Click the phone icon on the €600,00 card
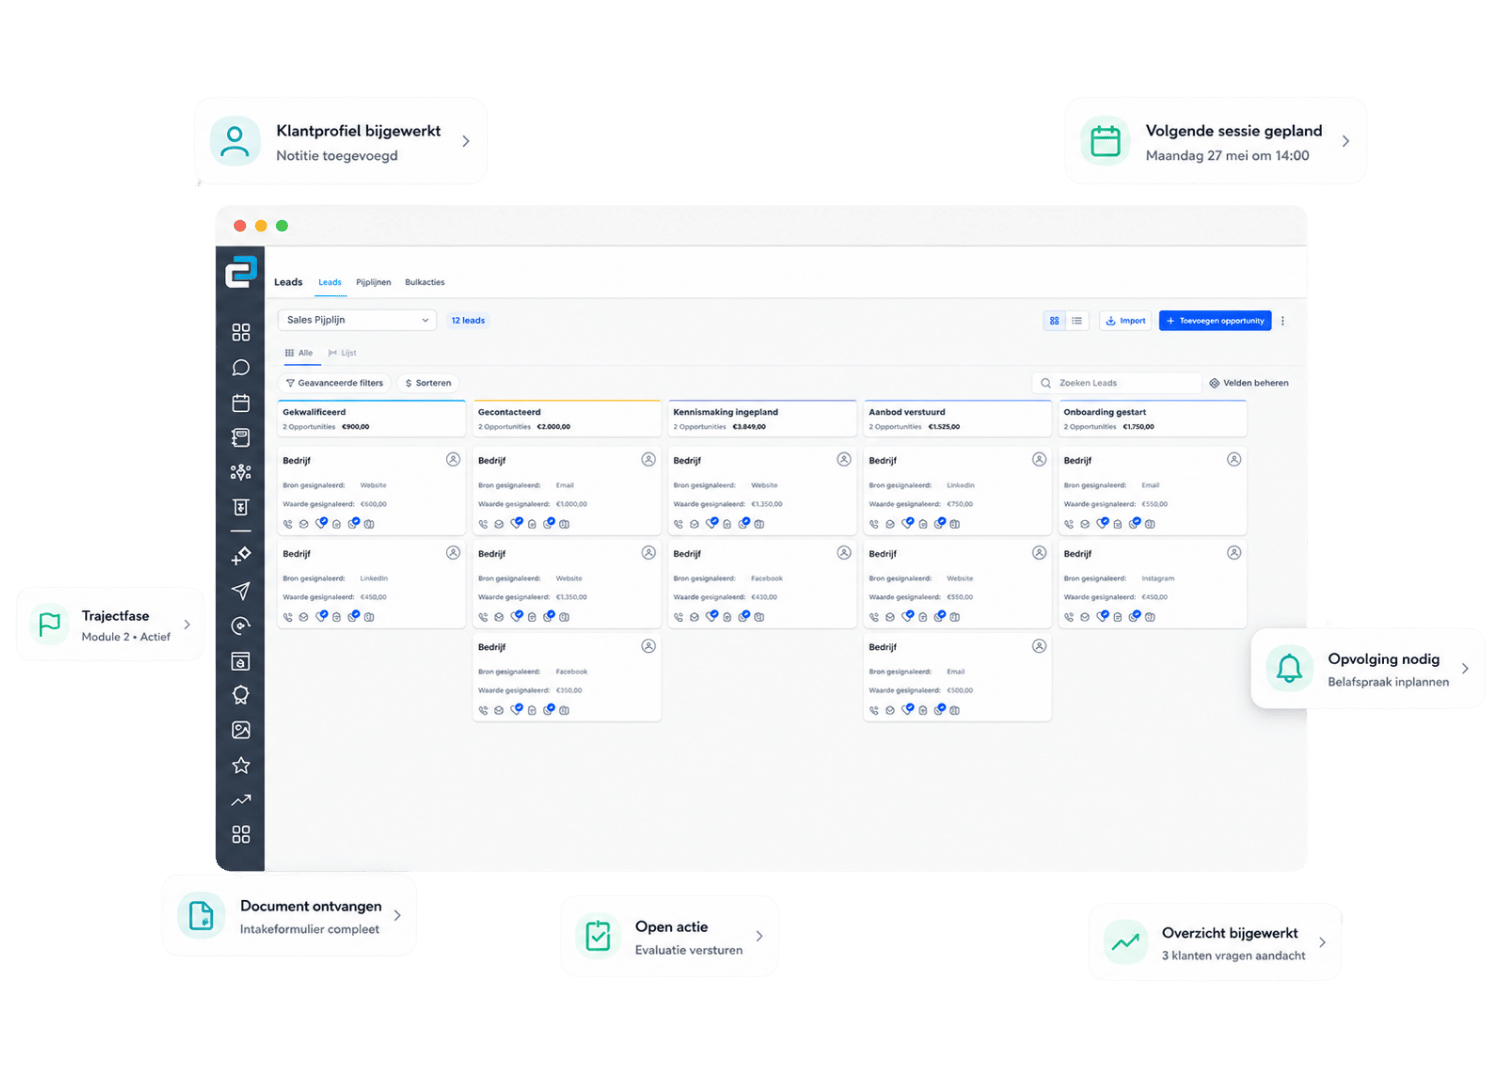 [x=288, y=524]
